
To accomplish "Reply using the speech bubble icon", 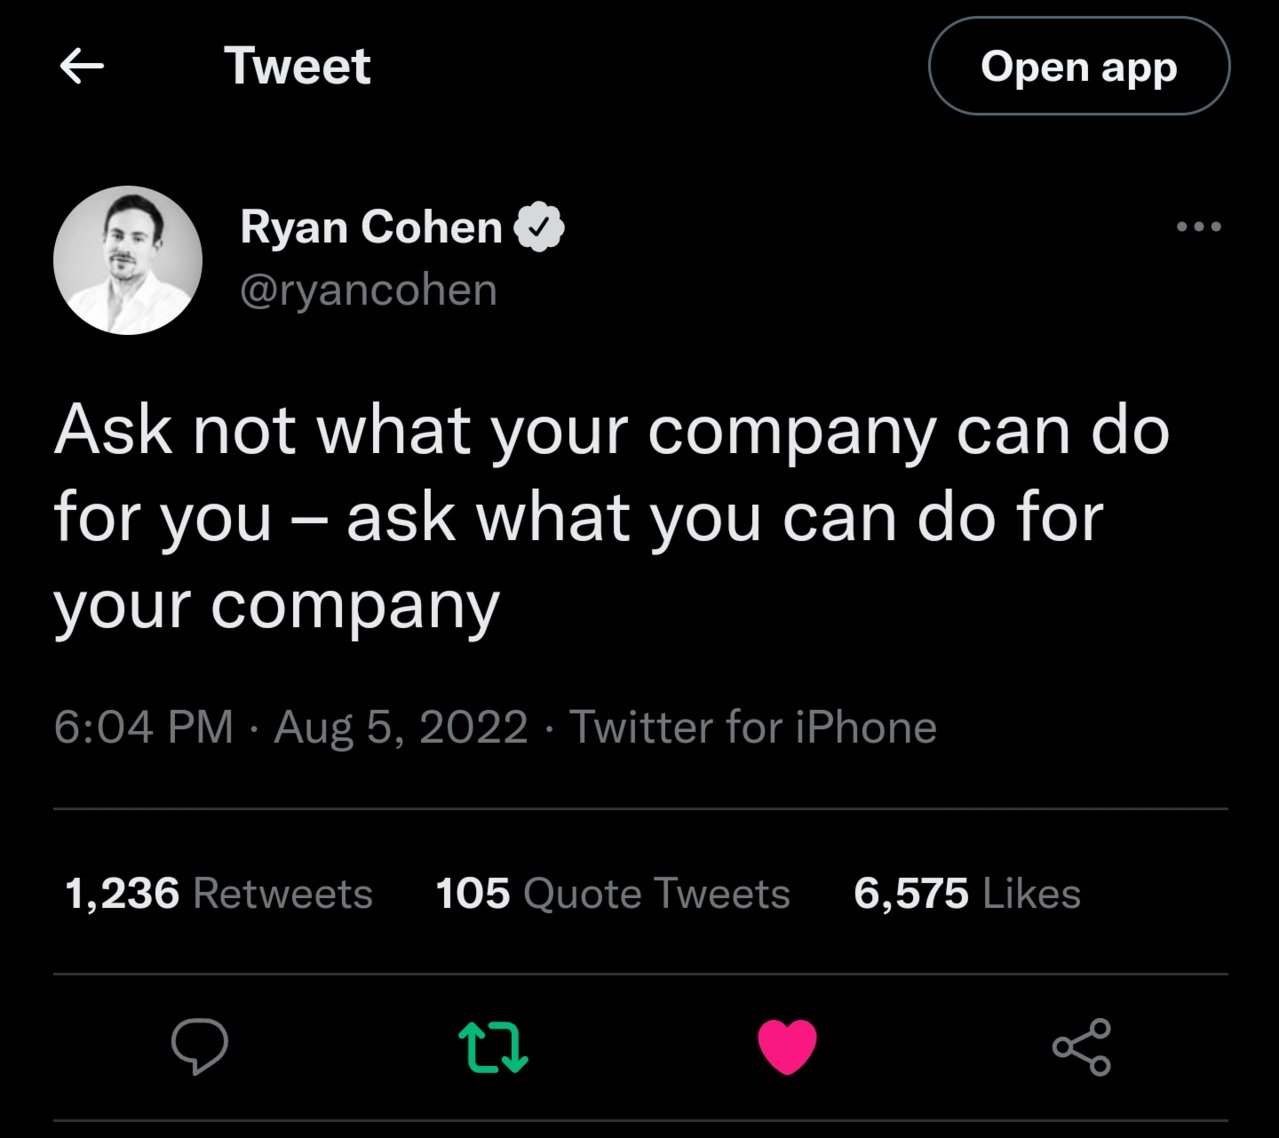I will click(200, 1047).
